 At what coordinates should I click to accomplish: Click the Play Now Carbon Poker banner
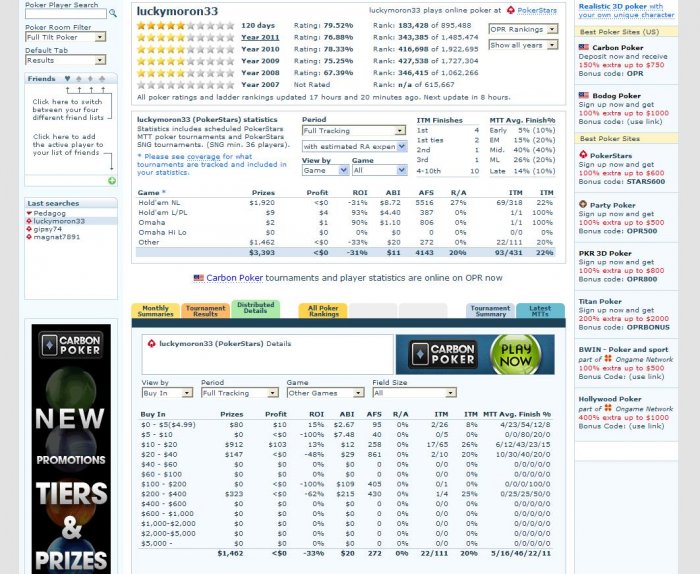475,354
